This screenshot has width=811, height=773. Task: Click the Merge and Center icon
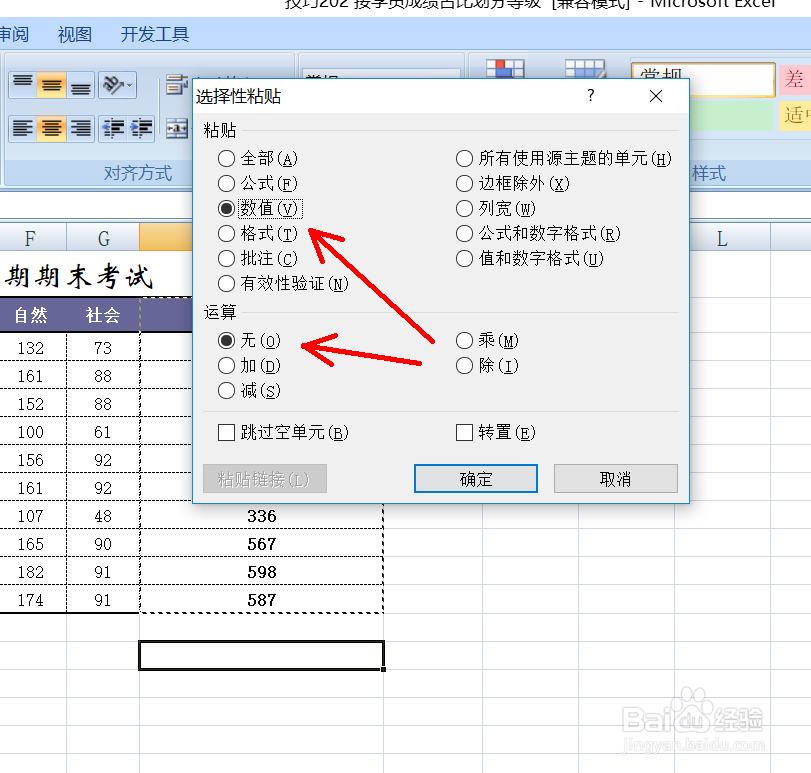pyautogui.click(x=176, y=127)
